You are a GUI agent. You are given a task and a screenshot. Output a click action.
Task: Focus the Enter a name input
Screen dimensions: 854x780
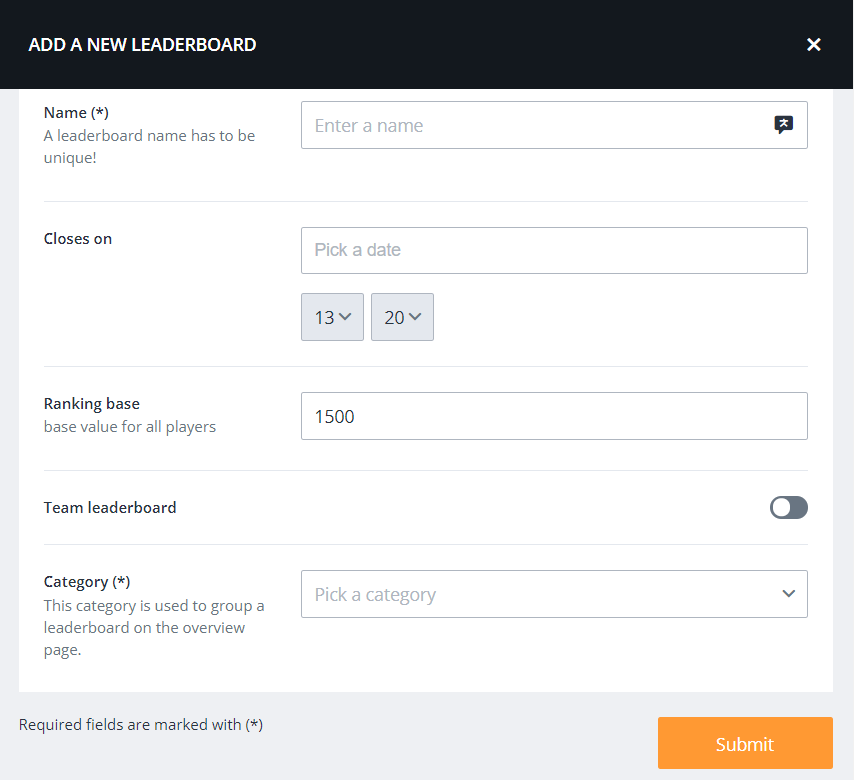(x=535, y=126)
